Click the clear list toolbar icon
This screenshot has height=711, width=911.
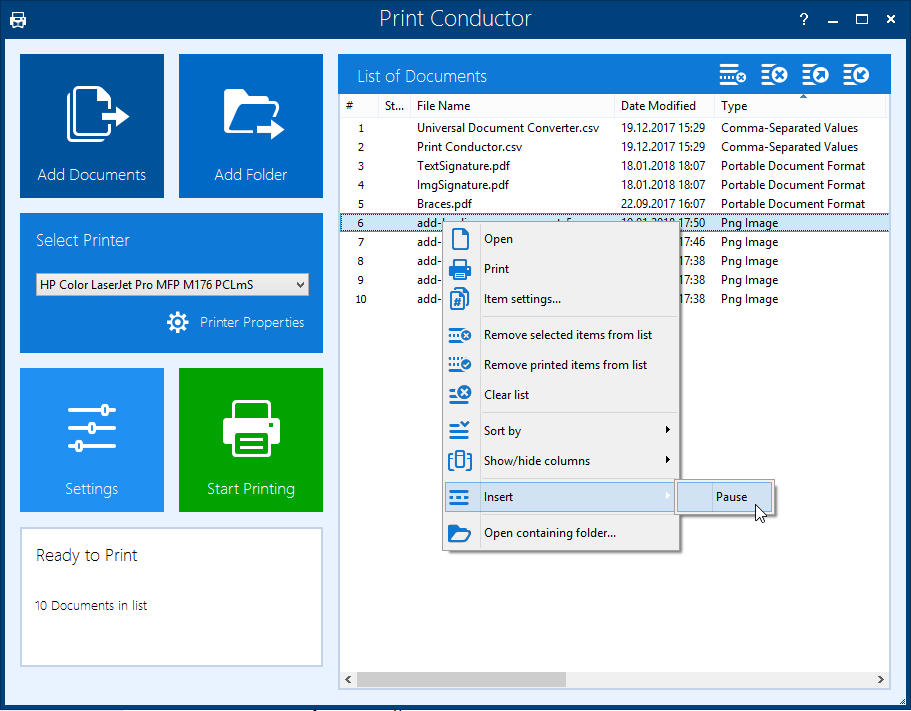click(x=774, y=75)
